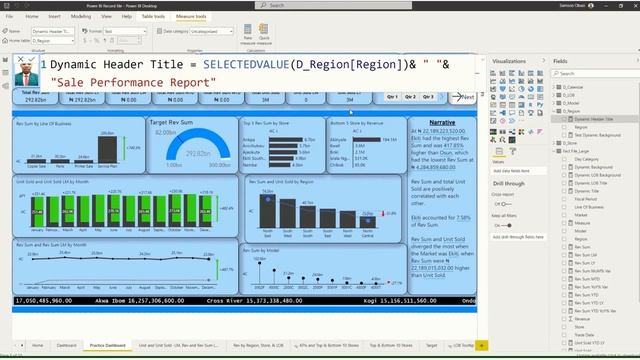Screen dimensions: 640x360
Task: Check the Dynamic LOB Title checkbox
Action: [565, 183]
